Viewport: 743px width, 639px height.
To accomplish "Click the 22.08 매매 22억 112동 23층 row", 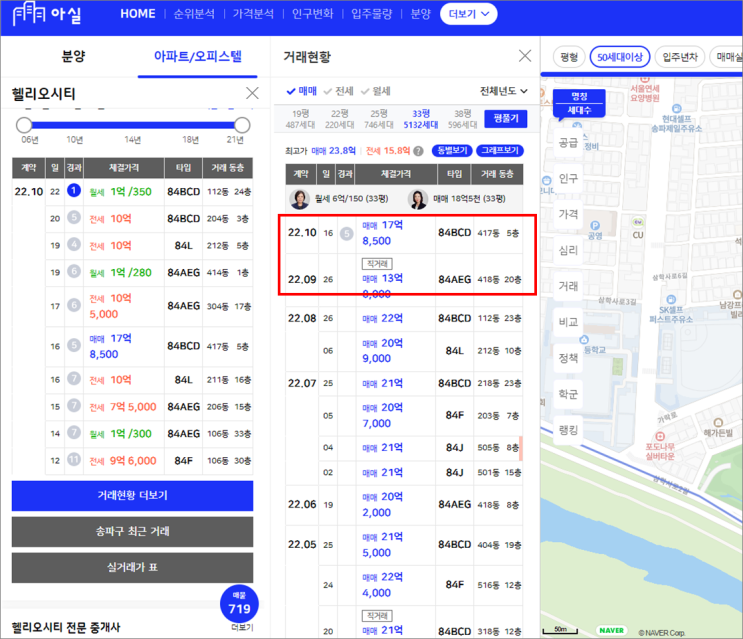I will click(x=404, y=318).
